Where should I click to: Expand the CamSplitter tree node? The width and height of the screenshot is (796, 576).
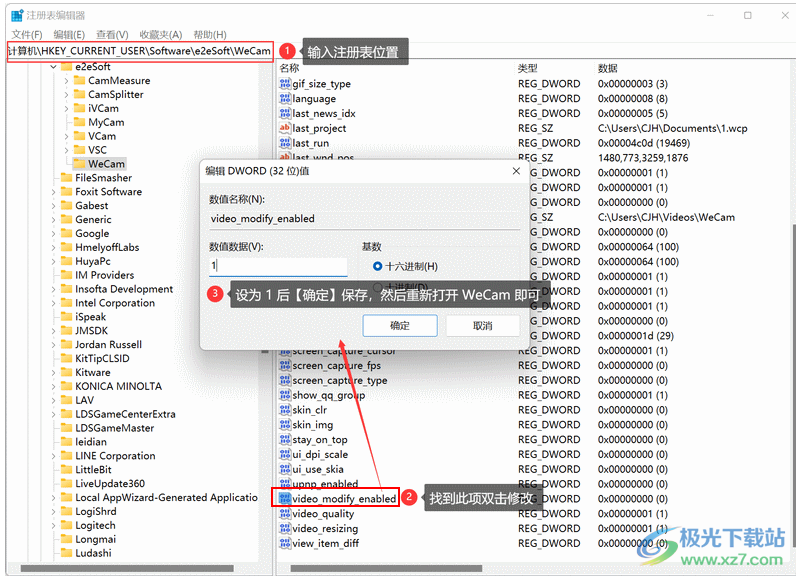[x=66, y=94]
